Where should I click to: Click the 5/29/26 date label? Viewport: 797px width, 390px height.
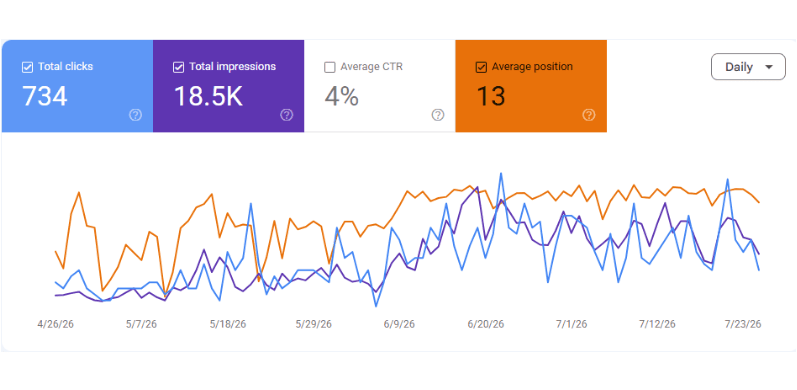314,324
